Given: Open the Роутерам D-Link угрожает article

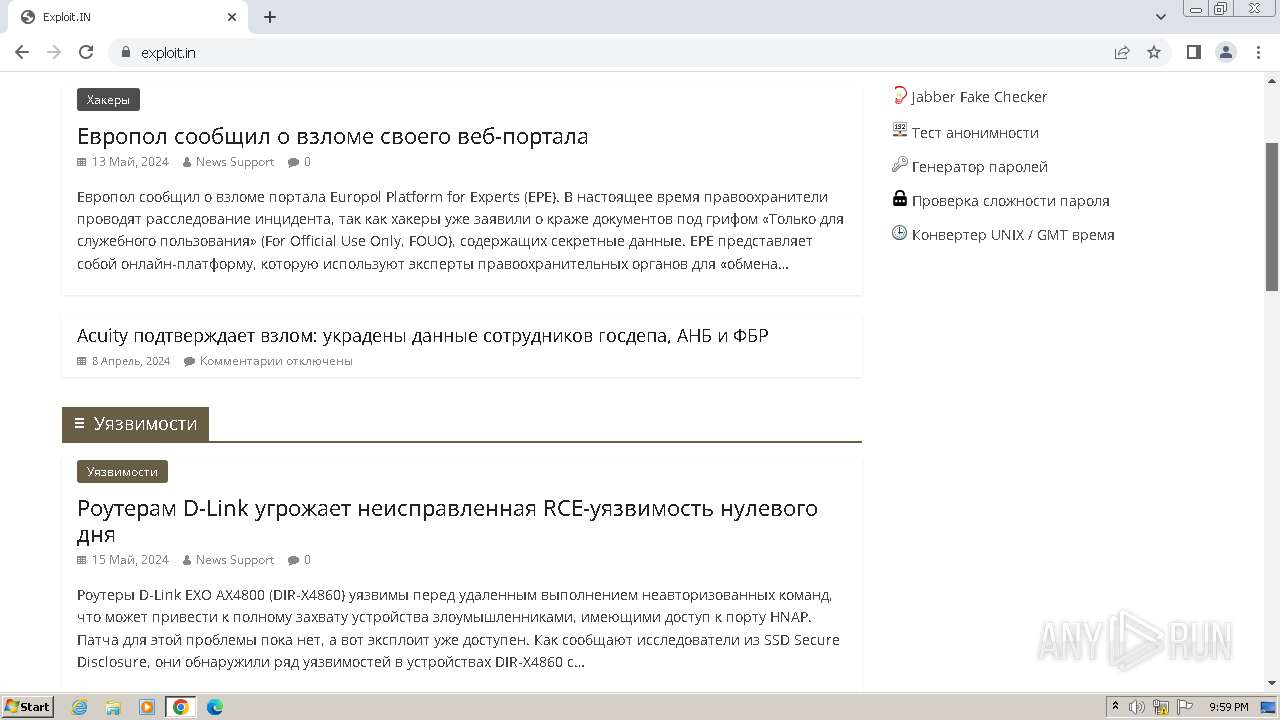Looking at the screenshot, I should click(x=447, y=521).
